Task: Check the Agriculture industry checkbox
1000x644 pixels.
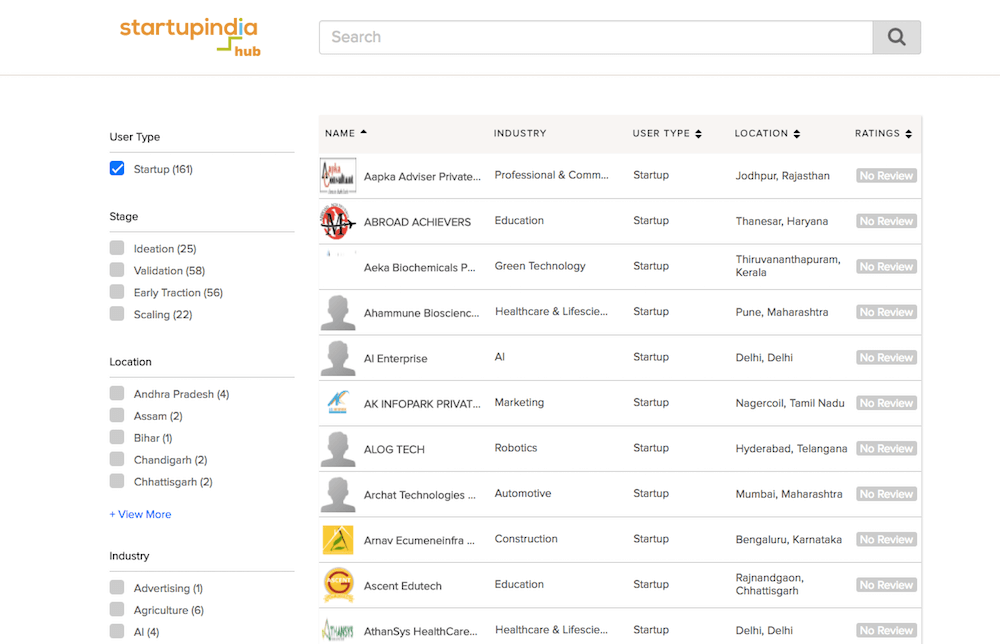Action: (x=117, y=610)
